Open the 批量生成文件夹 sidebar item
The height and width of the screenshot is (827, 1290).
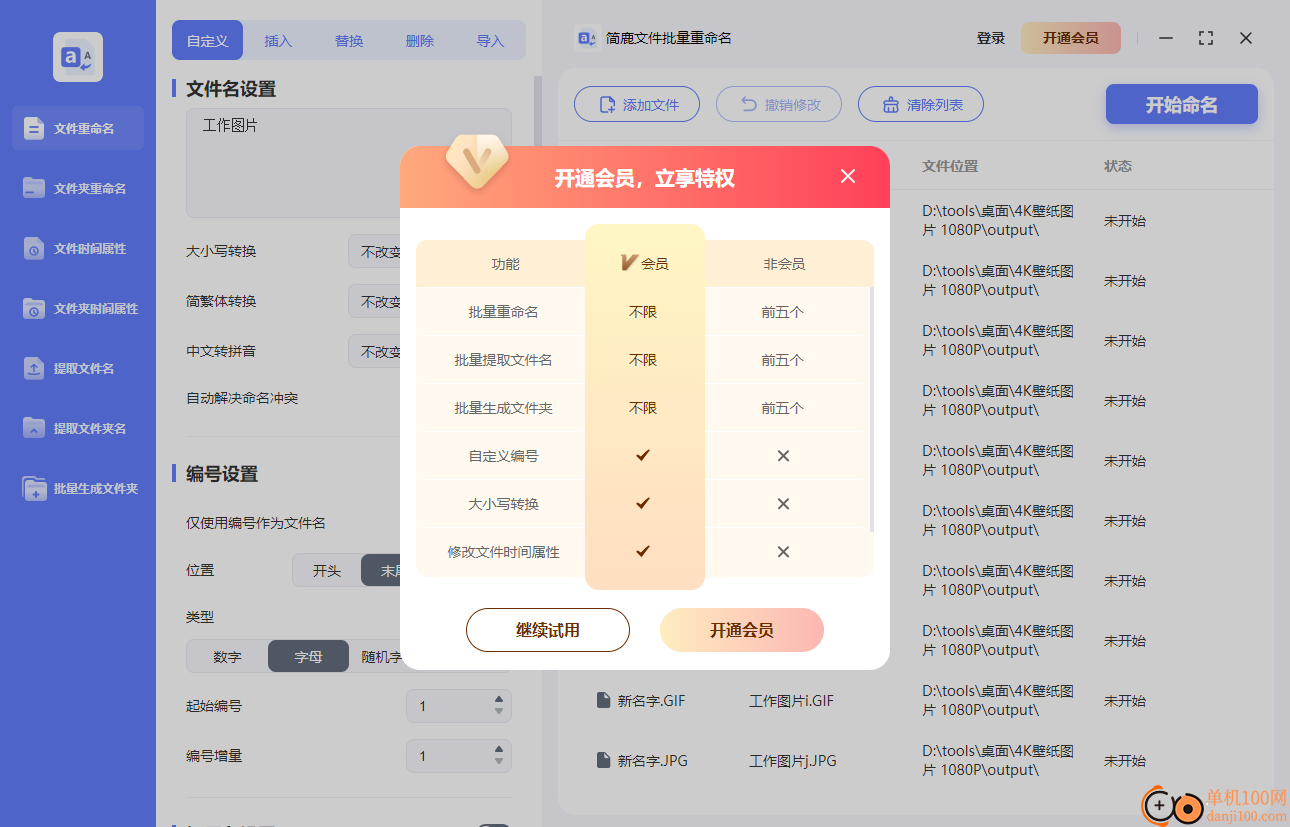coord(78,488)
